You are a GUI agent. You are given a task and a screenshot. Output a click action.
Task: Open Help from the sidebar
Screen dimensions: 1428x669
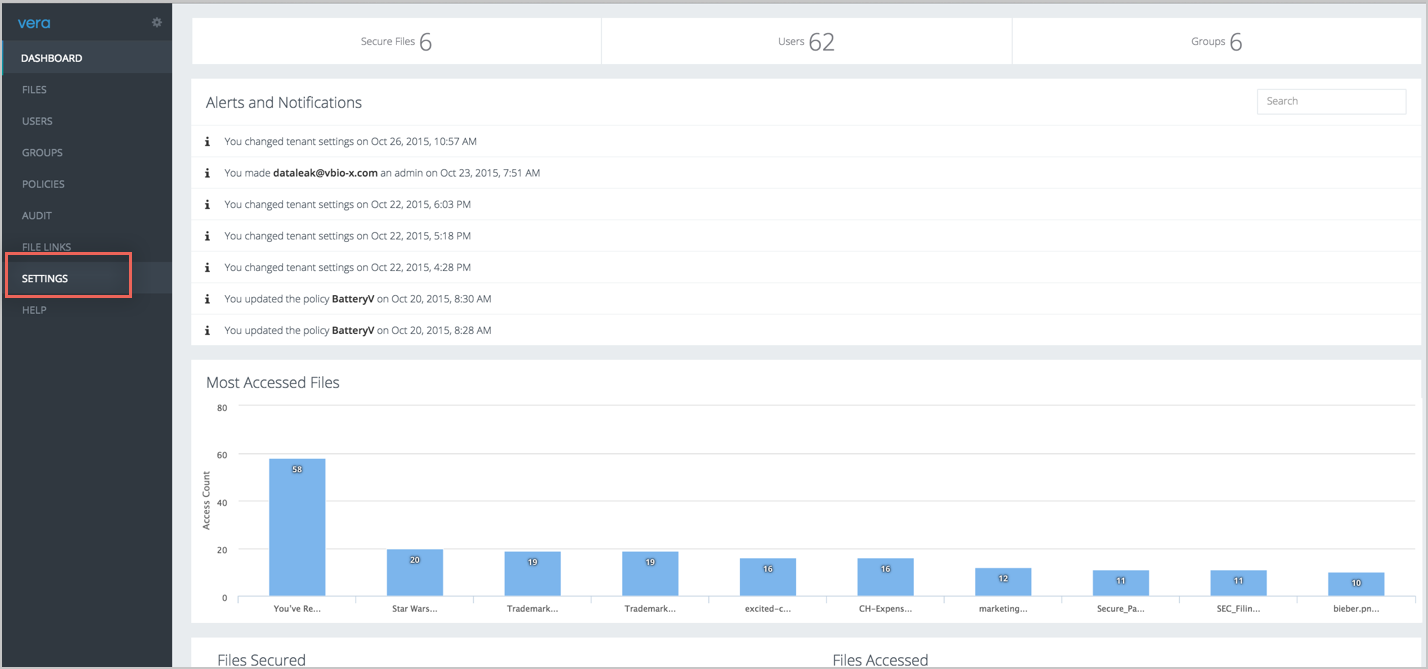point(34,310)
